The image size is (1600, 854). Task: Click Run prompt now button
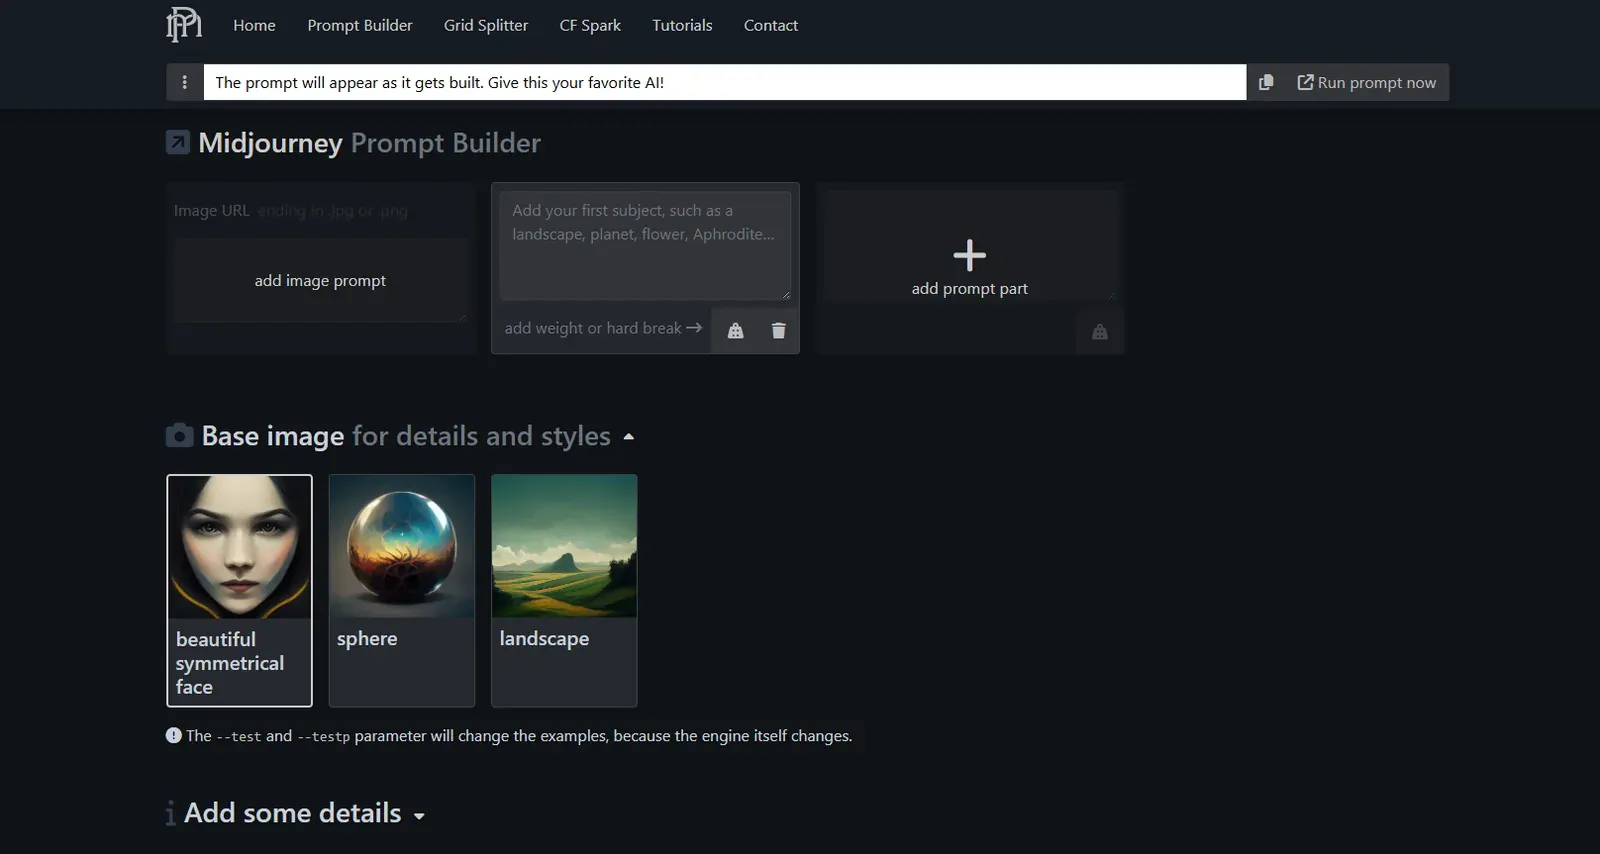point(1367,82)
